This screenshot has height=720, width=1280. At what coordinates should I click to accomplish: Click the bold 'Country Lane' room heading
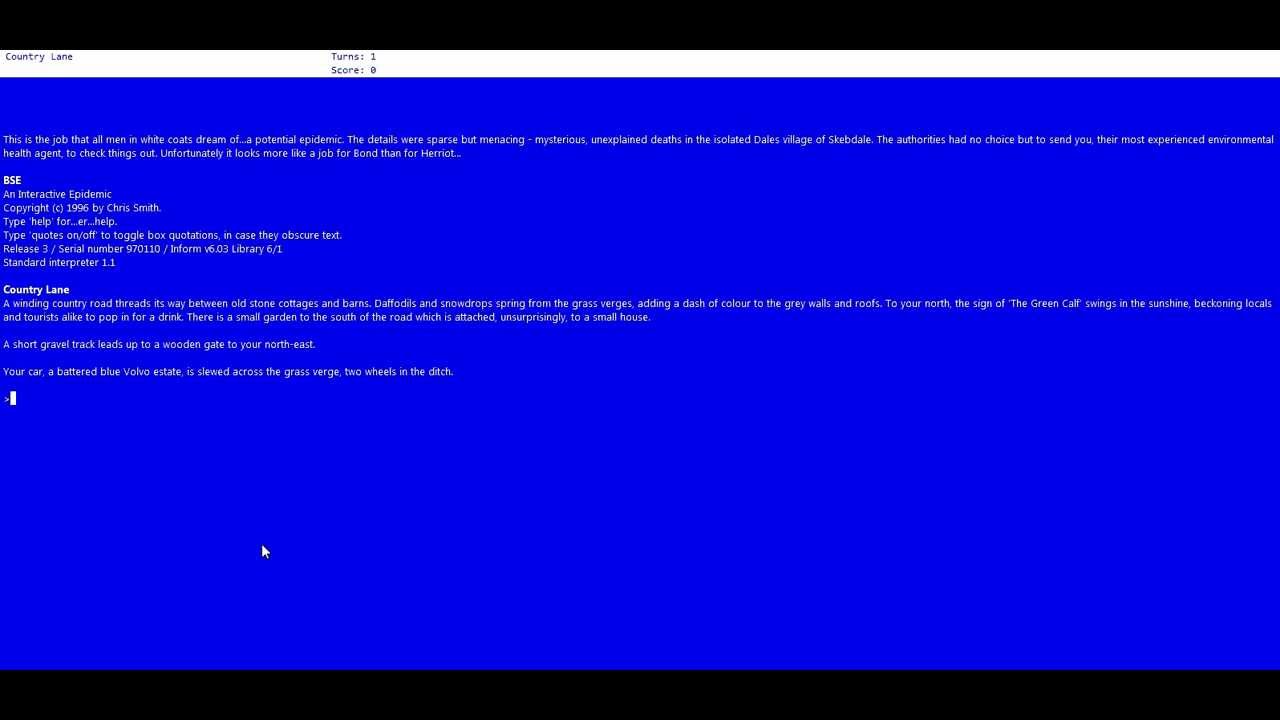(36, 290)
